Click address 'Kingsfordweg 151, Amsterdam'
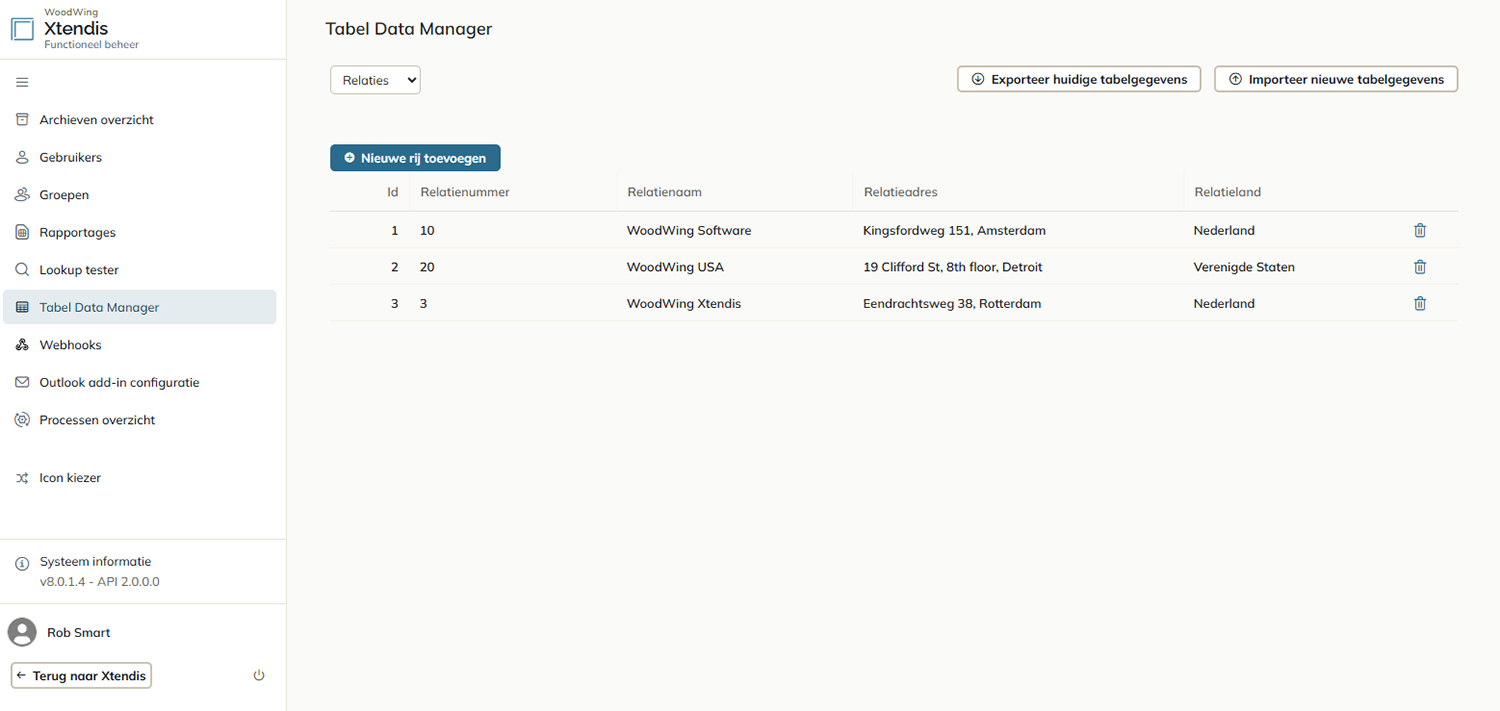 (x=954, y=230)
